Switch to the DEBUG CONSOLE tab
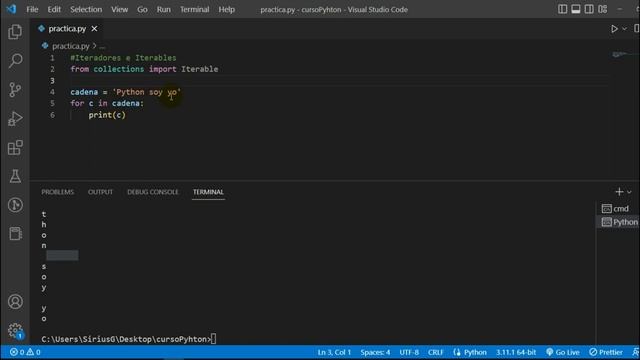 click(x=153, y=192)
